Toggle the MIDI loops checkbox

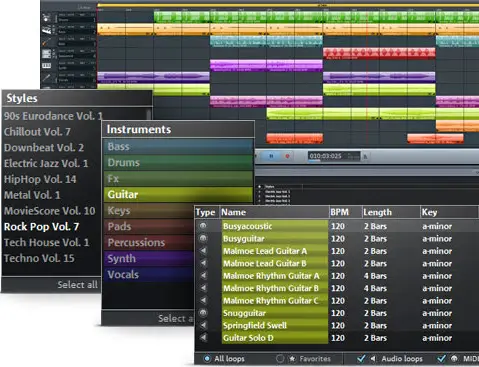[441, 358]
